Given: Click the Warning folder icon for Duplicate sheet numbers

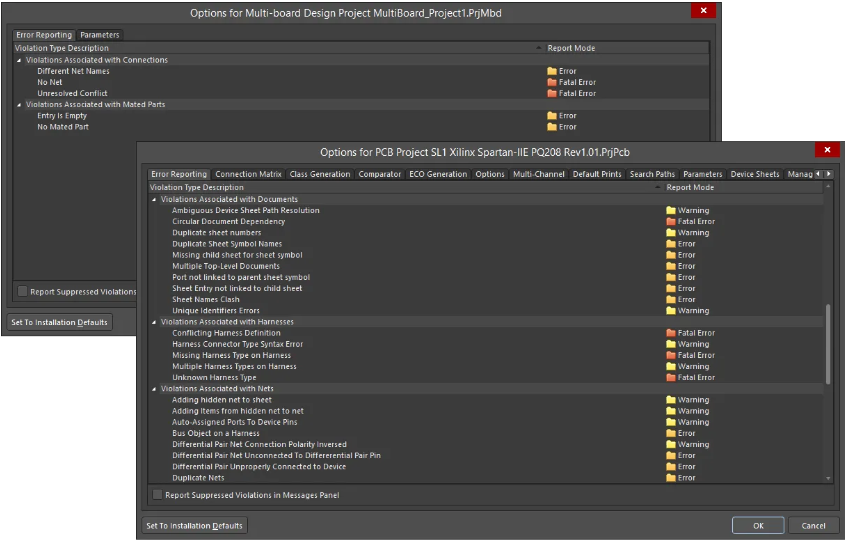Looking at the screenshot, I should pyautogui.click(x=671, y=233).
